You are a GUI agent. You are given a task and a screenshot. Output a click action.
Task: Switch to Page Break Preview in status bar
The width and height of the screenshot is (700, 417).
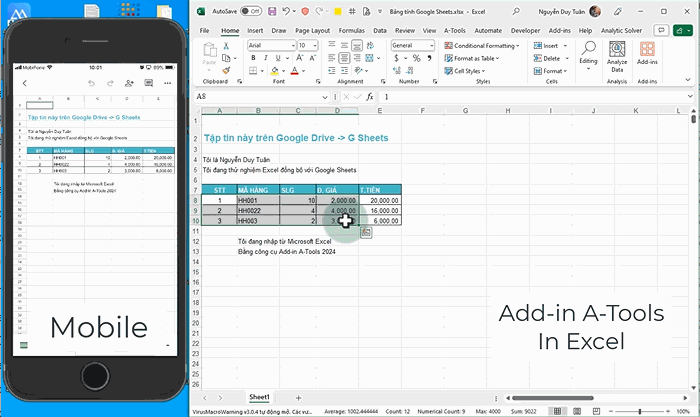point(596,411)
